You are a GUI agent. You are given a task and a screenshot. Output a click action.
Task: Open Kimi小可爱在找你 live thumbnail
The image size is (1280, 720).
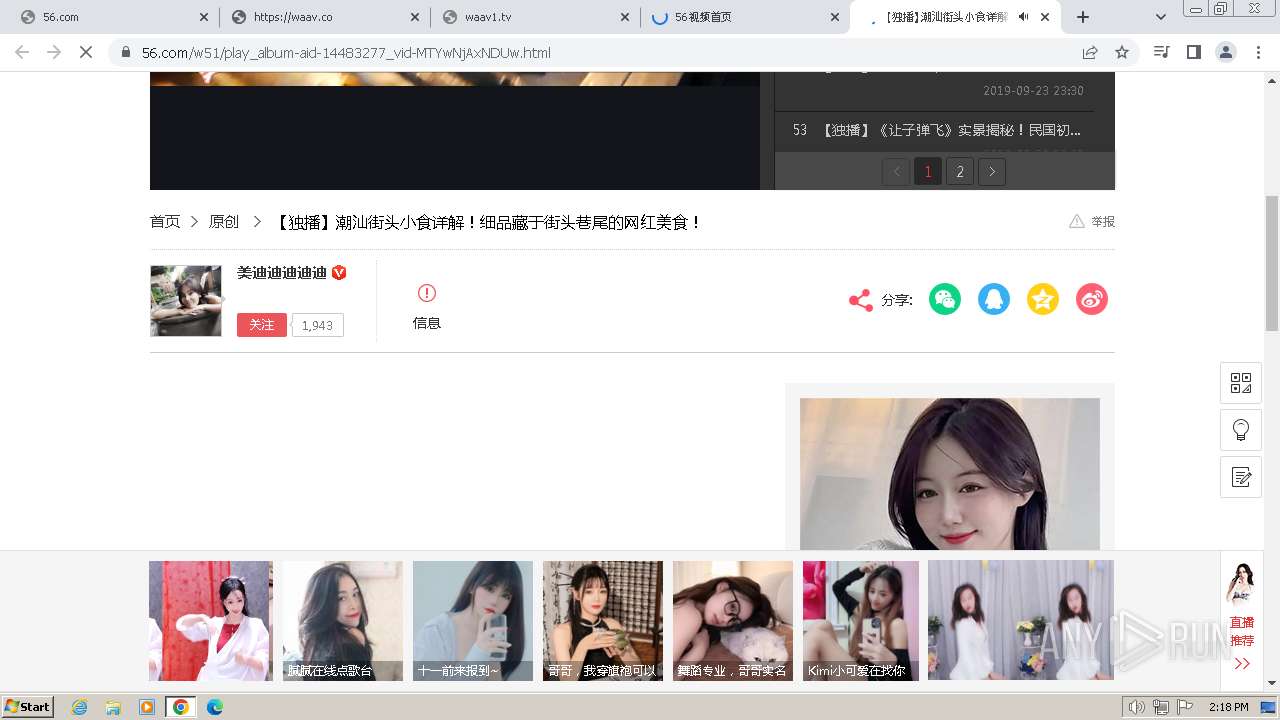pos(861,621)
